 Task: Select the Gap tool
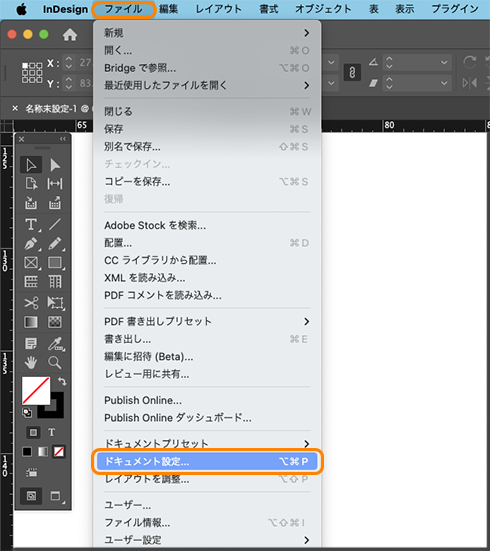55,183
